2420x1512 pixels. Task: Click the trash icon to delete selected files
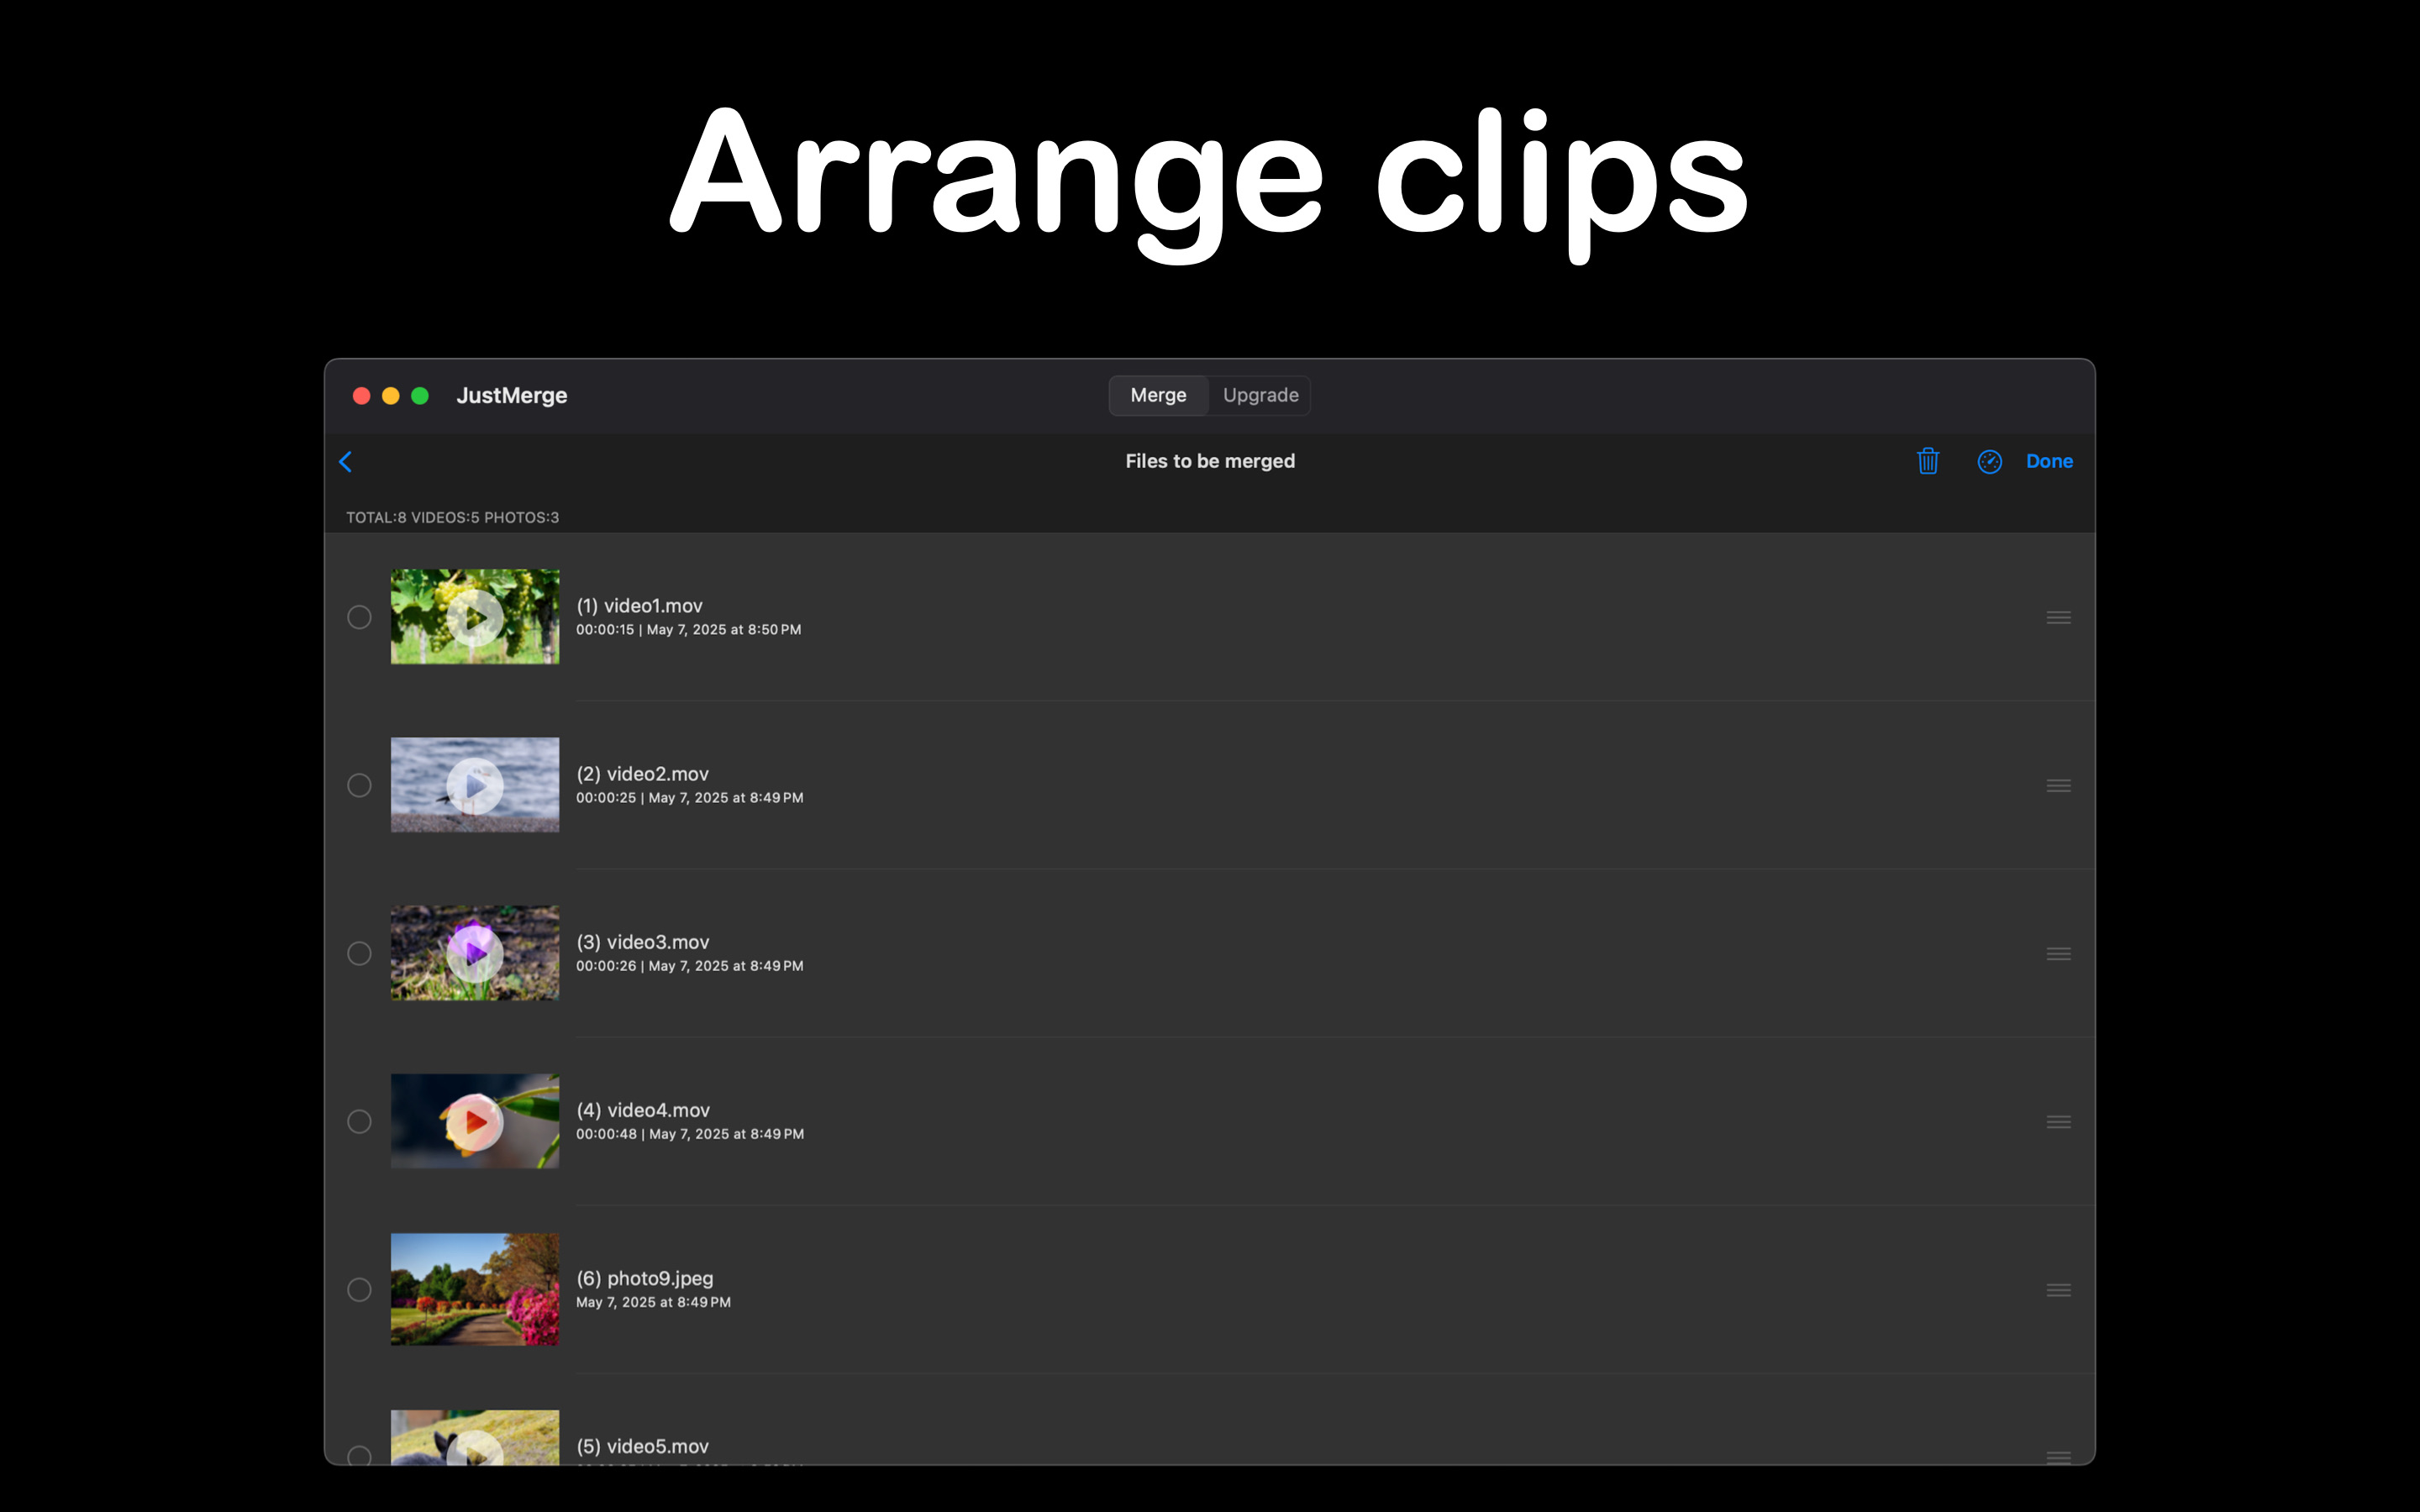point(1928,461)
